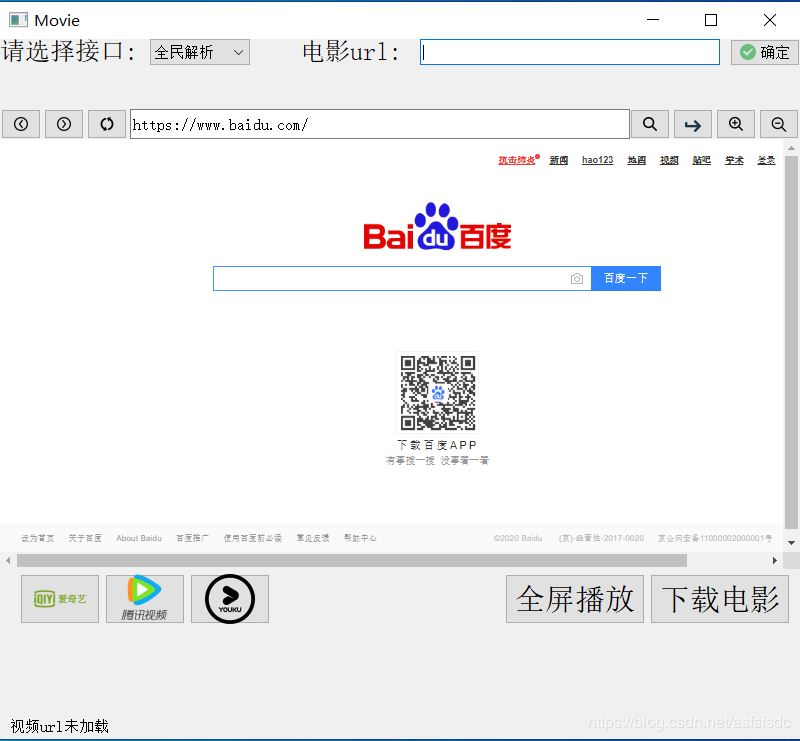The height and width of the screenshot is (741, 800).
Task: Click the 意见反馈 footer link
Action: tap(313, 538)
